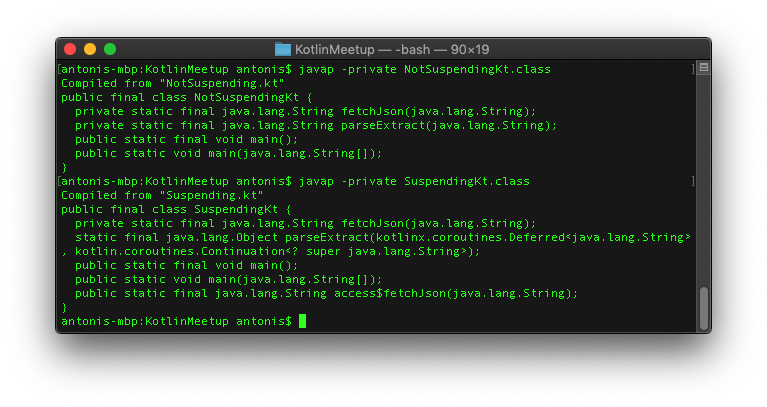Click the last "antonis-mbp:KotlinMeetup antonis$" prompt
Viewport: 767px width, 407px height.
click(176, 321)
